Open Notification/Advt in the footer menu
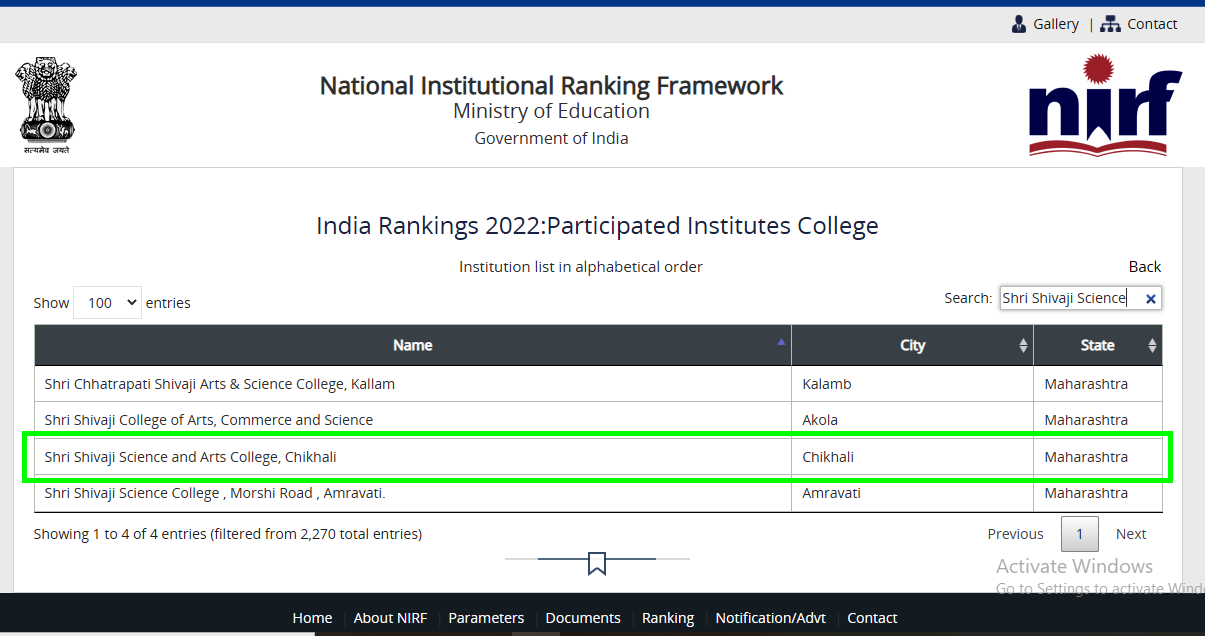 click(x=771, y=618)
